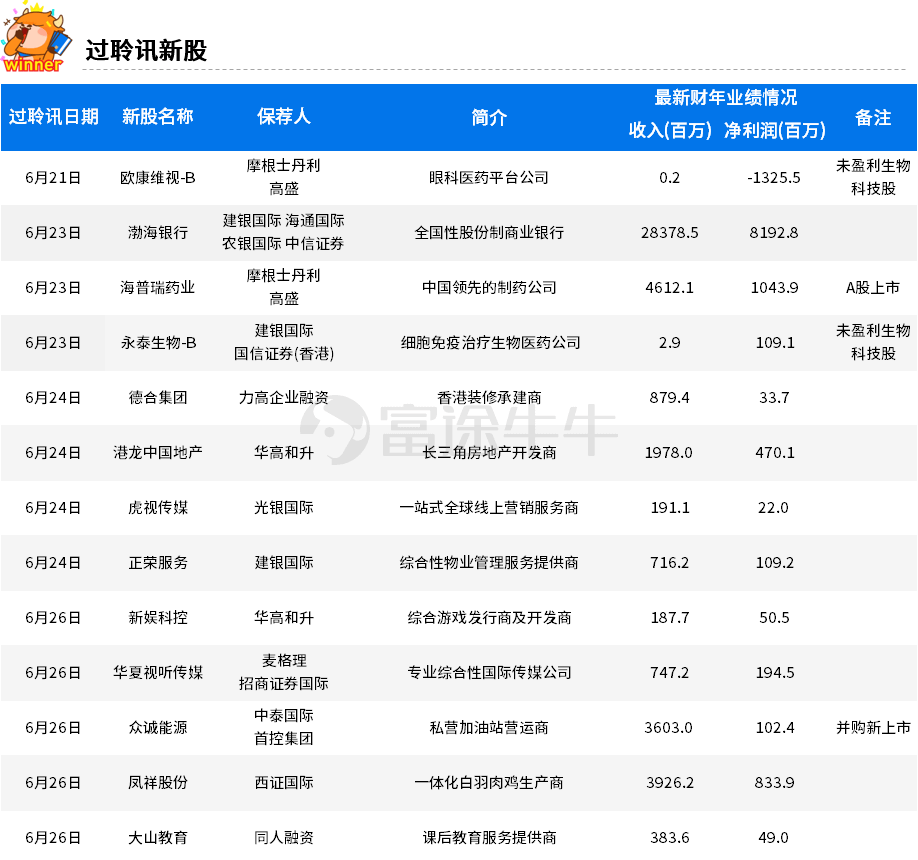Screen dimensions: 918x860
Task: Click the 过聆讯日期 column header
Action: pos(53,117)
